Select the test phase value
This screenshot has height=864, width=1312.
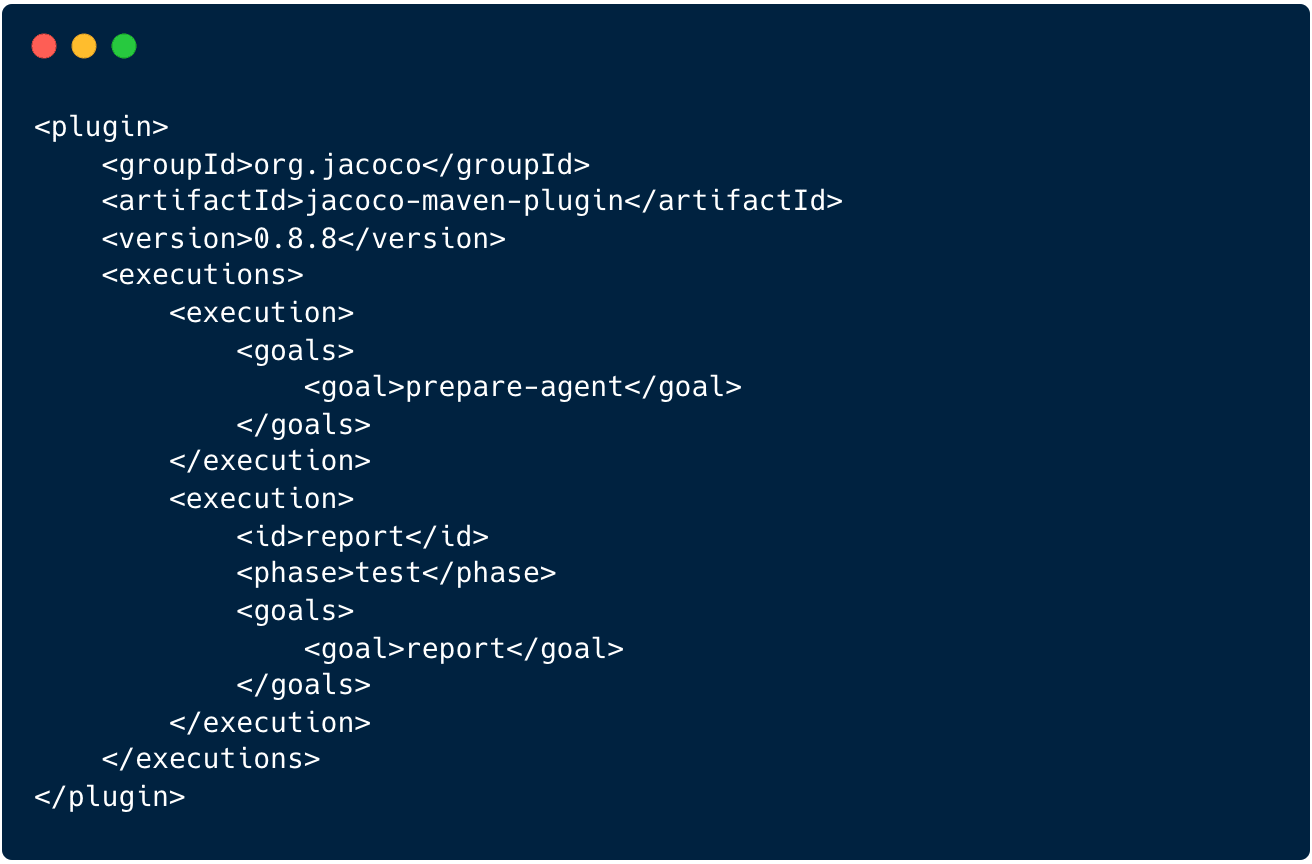coord(388,573)
